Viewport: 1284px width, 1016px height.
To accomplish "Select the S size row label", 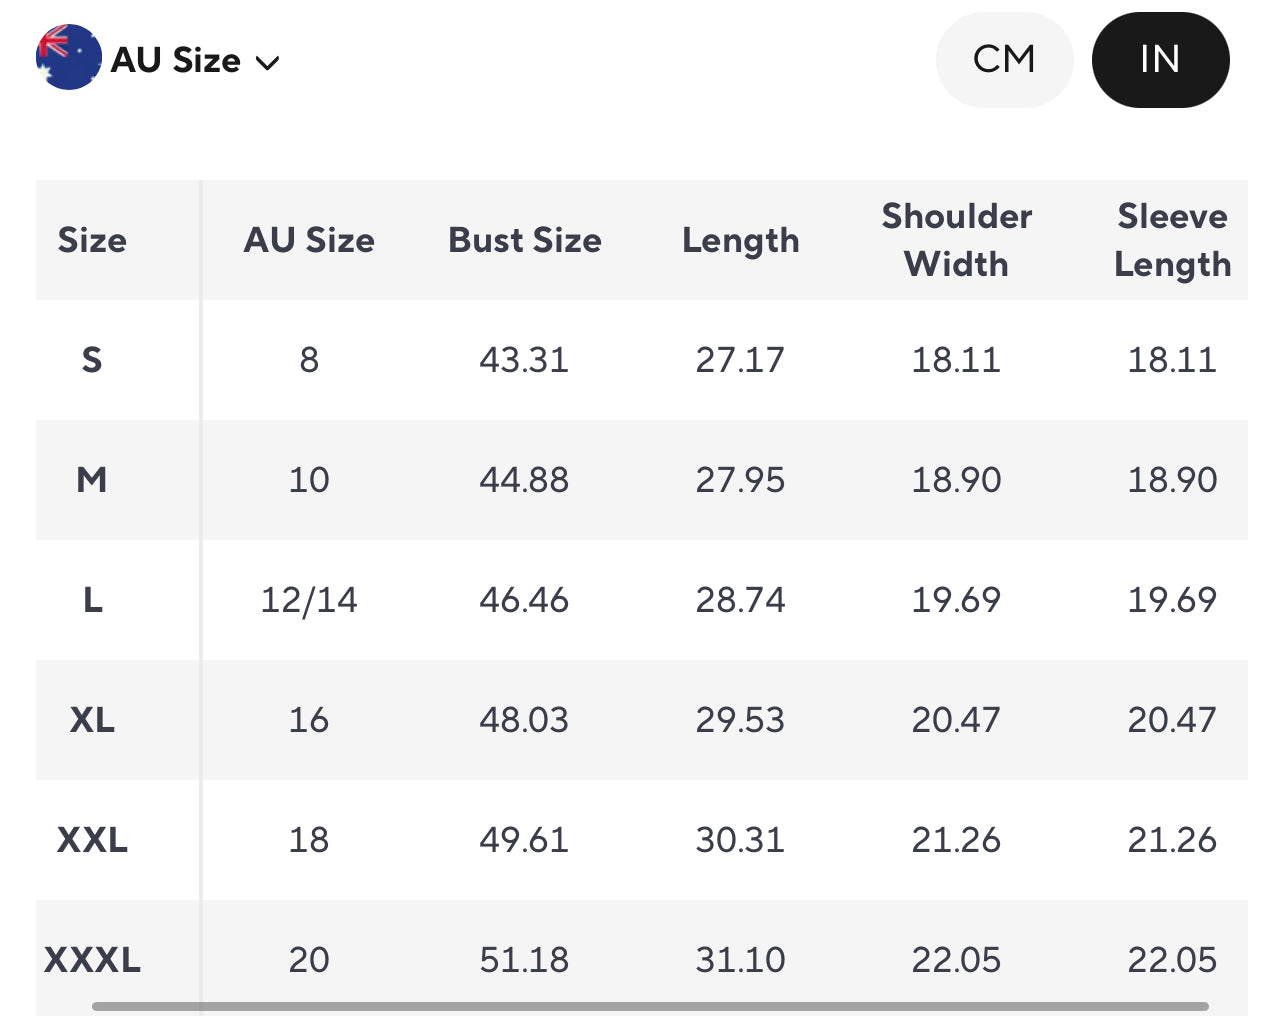I will click(x=92, y=360).
